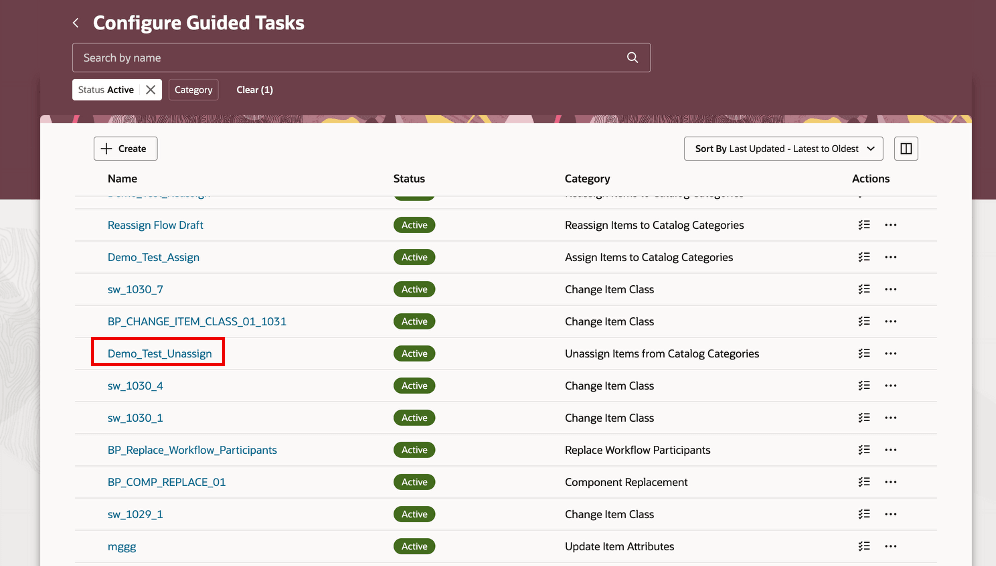Click the search magnifier icon
This screenshot has width=996, height=566.
[632, 58]
